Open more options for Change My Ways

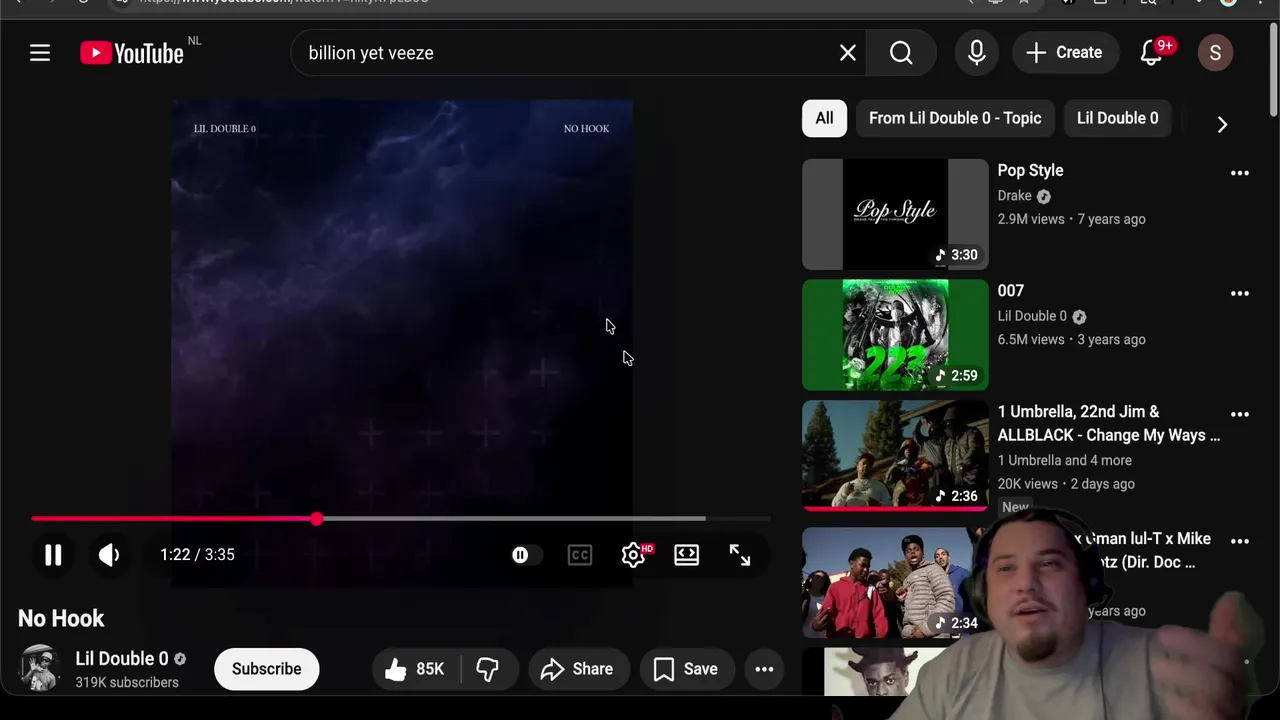click(1240, 414)
